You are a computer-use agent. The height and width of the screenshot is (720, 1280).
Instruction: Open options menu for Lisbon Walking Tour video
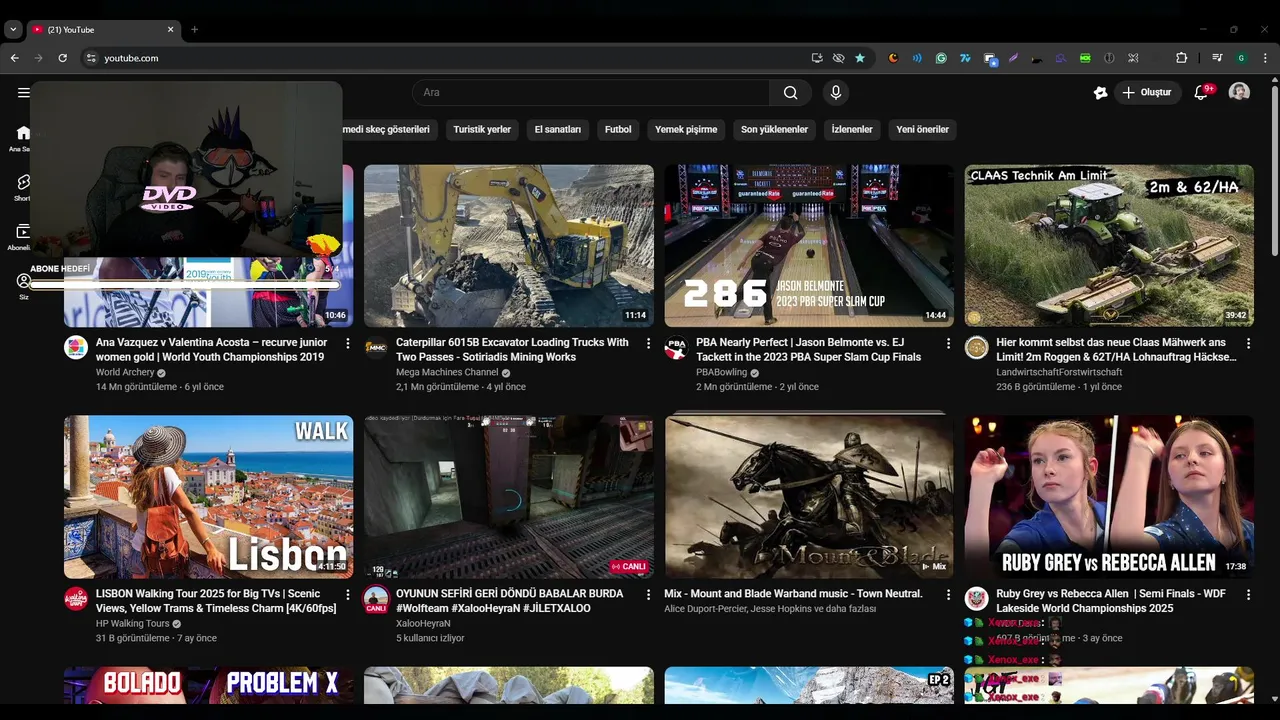coord(348,594)
